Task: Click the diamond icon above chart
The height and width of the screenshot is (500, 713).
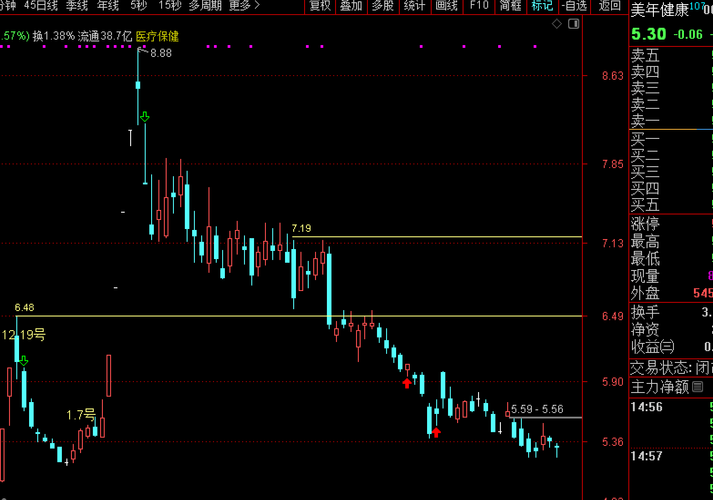Action: click(x=557, y=24)
